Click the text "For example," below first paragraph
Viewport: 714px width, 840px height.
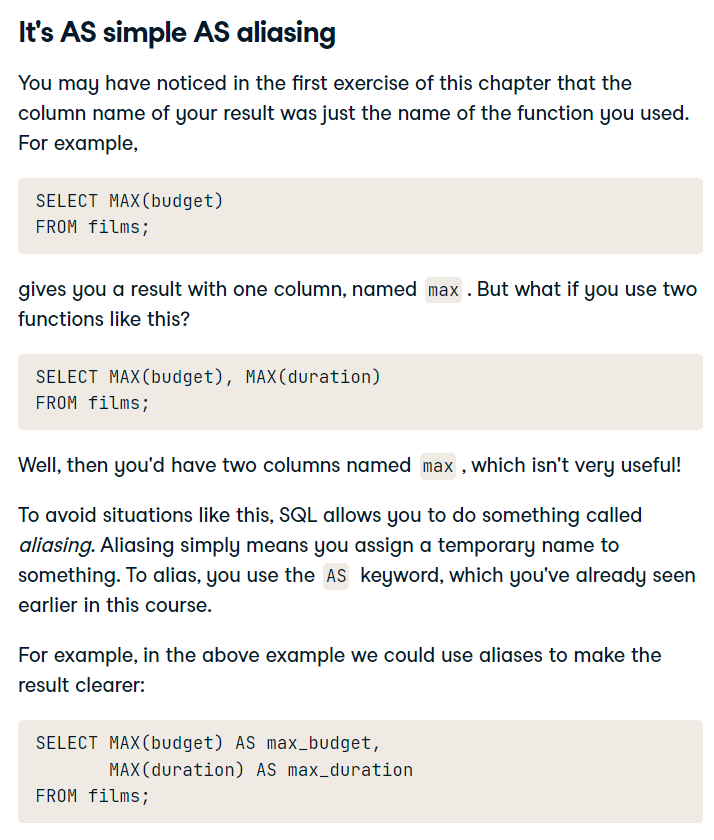click(x=78, y=144)
